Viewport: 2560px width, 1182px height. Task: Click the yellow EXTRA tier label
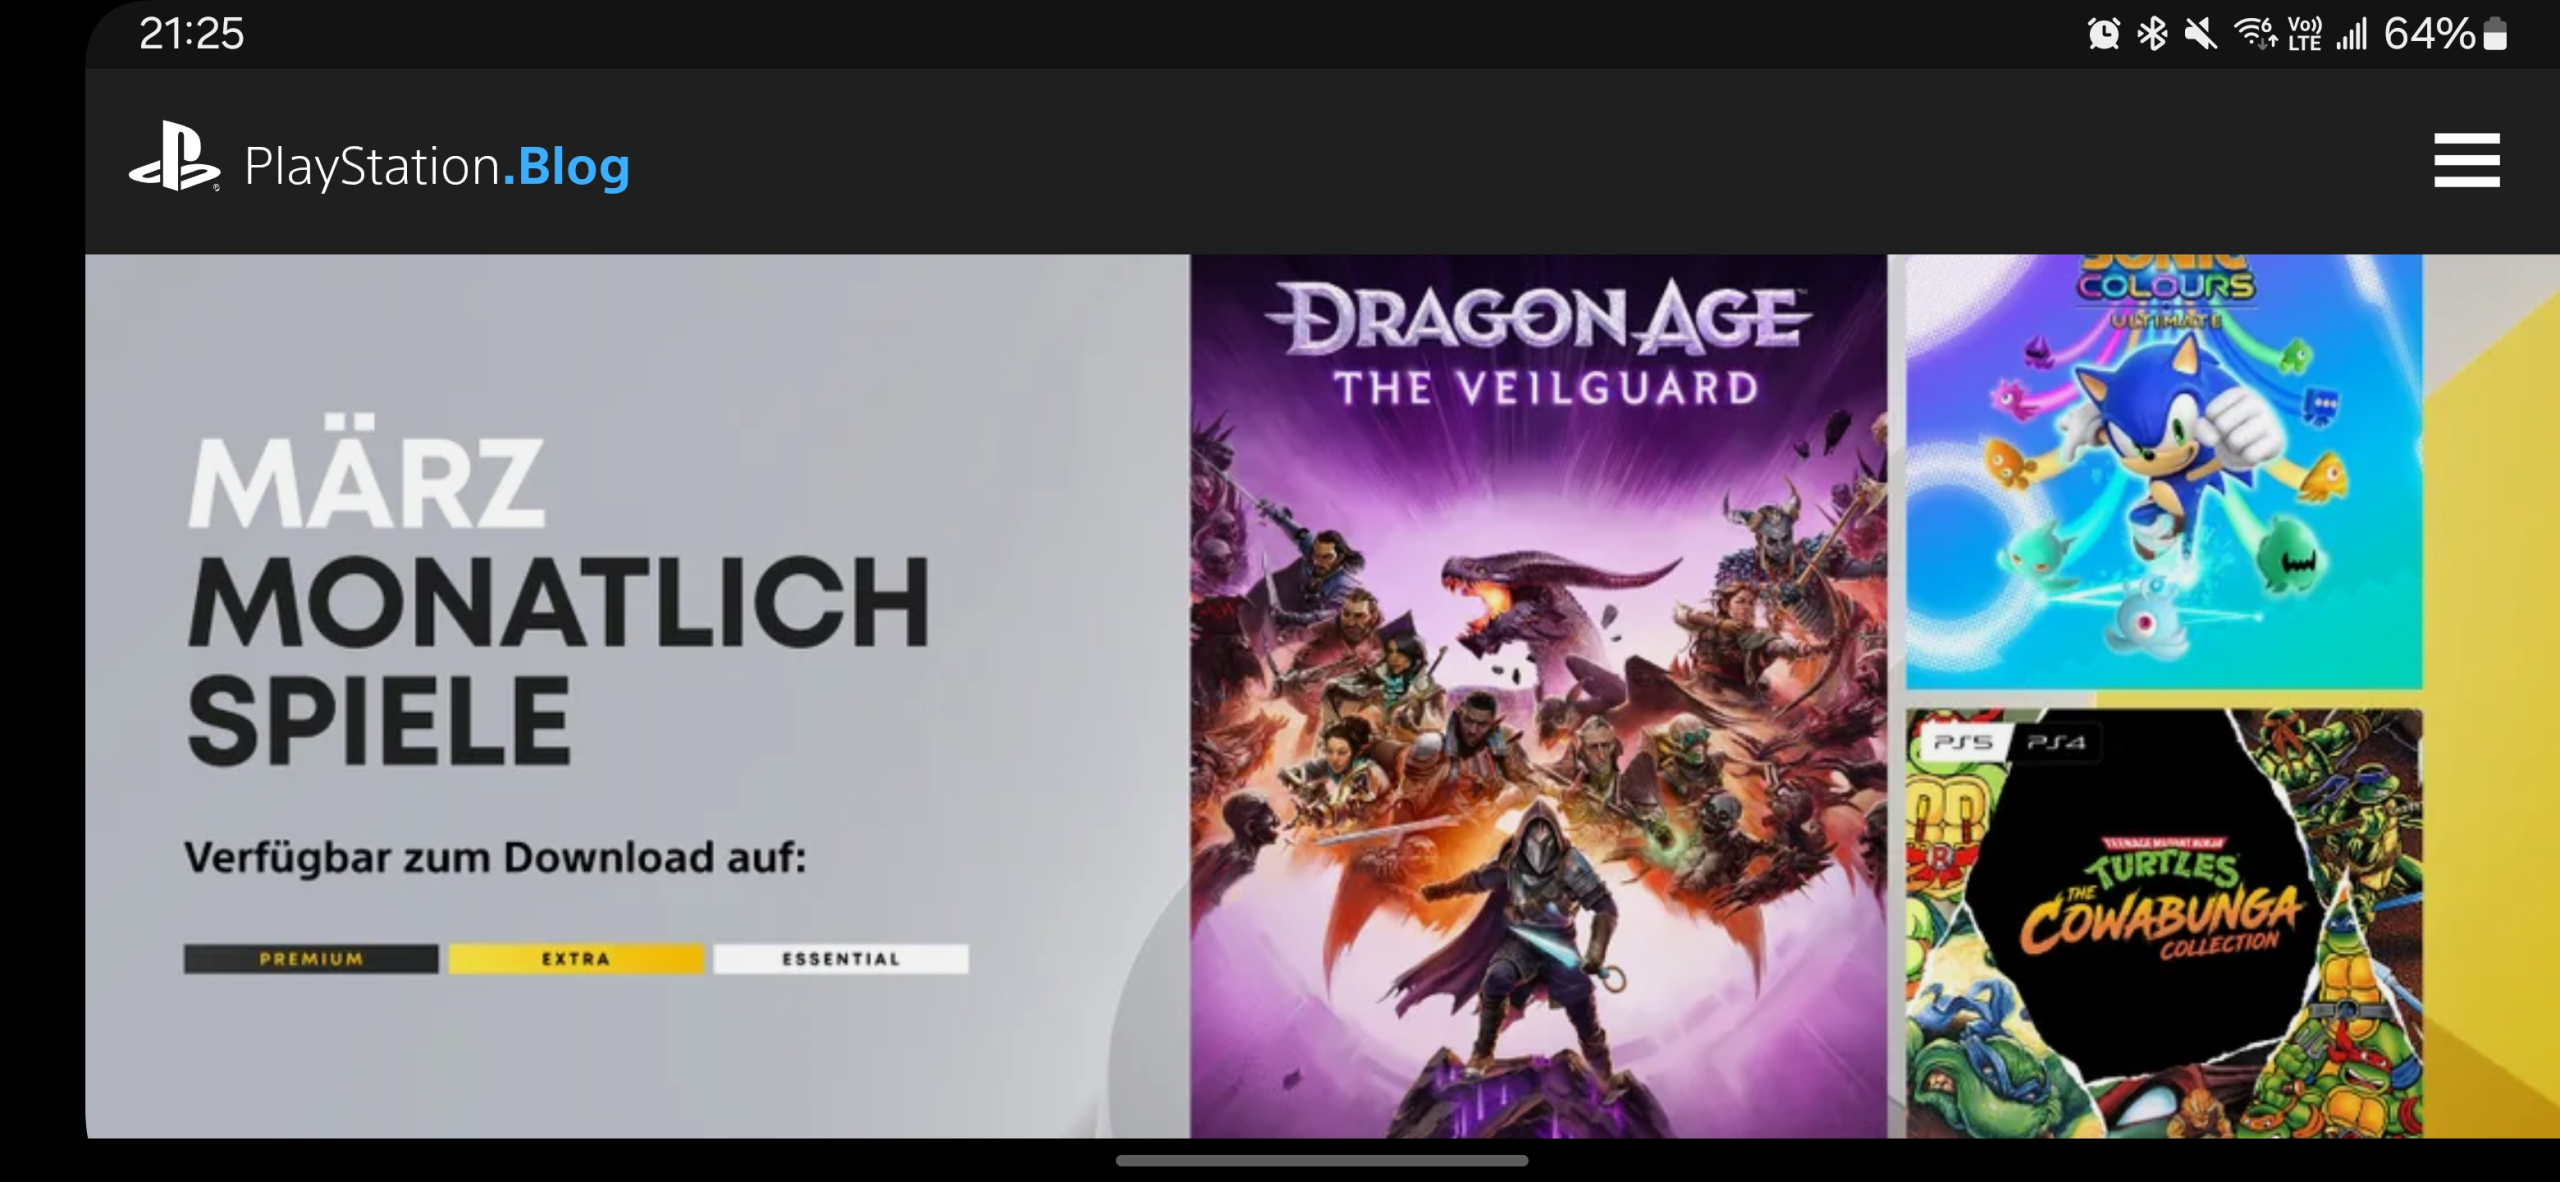576,959
